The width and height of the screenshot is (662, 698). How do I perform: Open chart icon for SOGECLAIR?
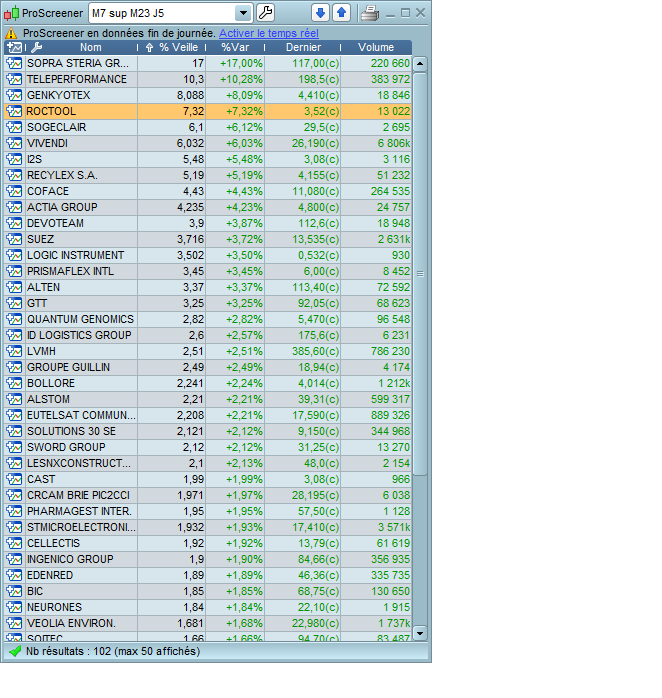click(x=14, y=127)
